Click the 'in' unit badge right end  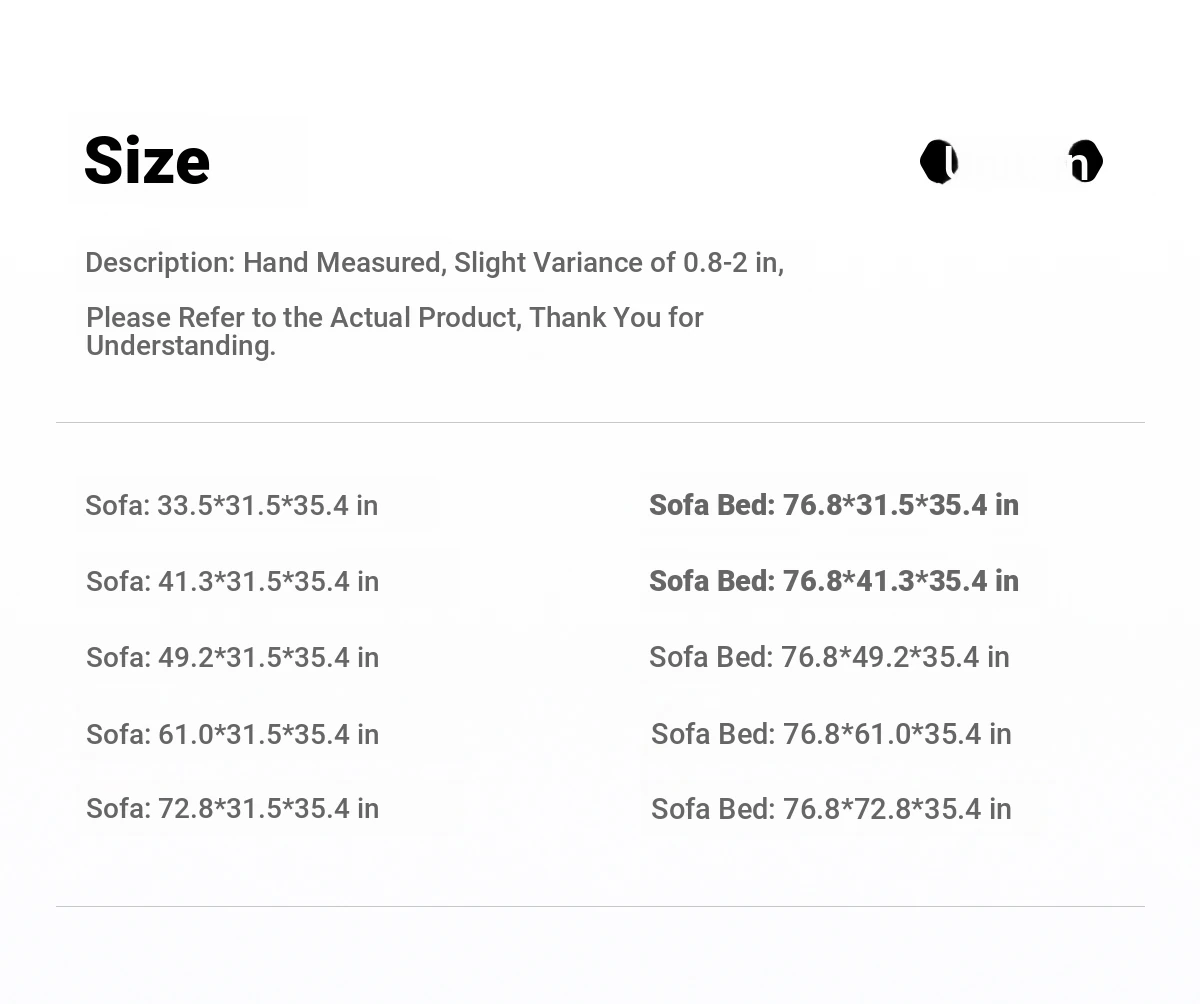(x=1085, y=161)
